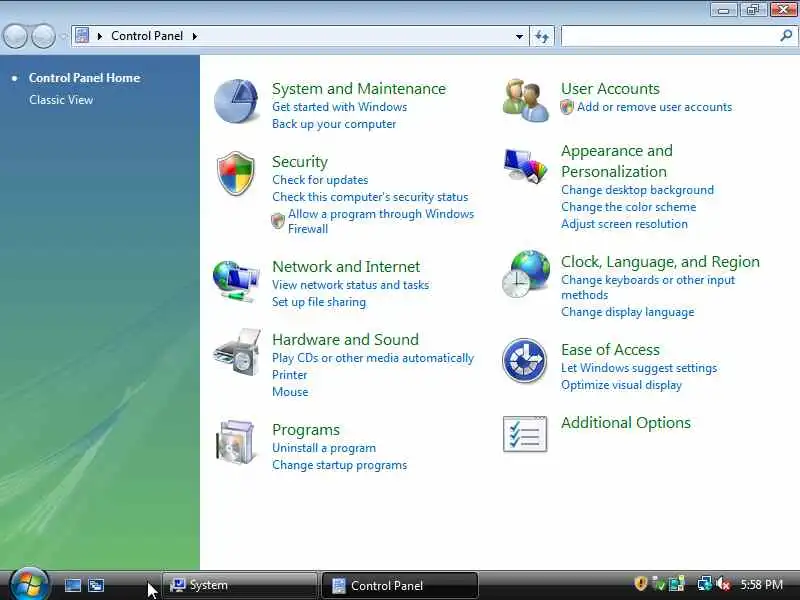Screen dimensions: 800x600
Task: Click Change keyboards or other input methods
Action: point(648,287)
